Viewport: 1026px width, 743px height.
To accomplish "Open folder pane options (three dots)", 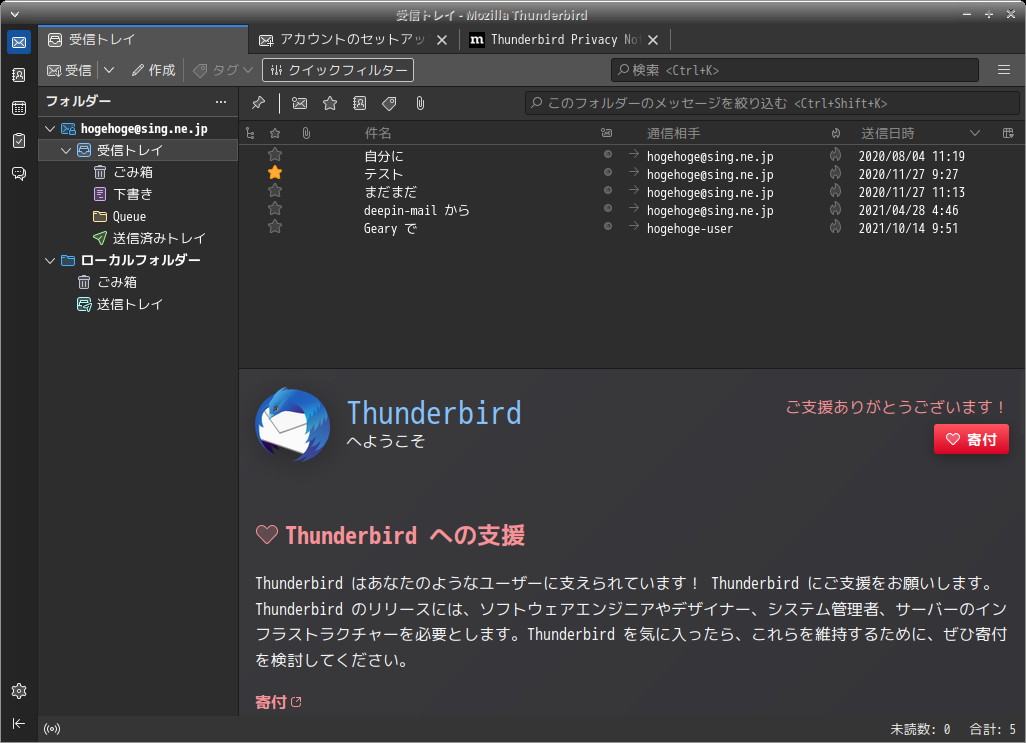I will click(x=221, y=101).
